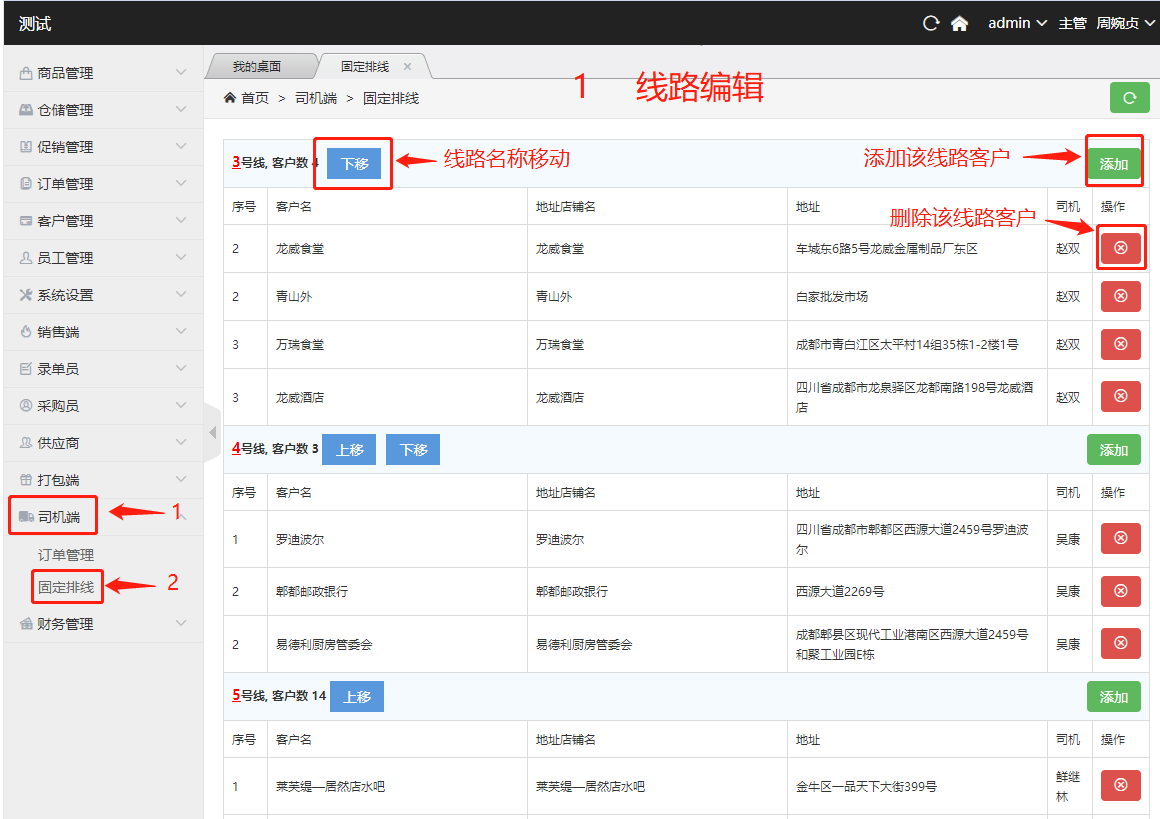Remove 郫都邮政银行 customer row
The height and width of the screenshot is (819, 1160).
point(1120,591)
